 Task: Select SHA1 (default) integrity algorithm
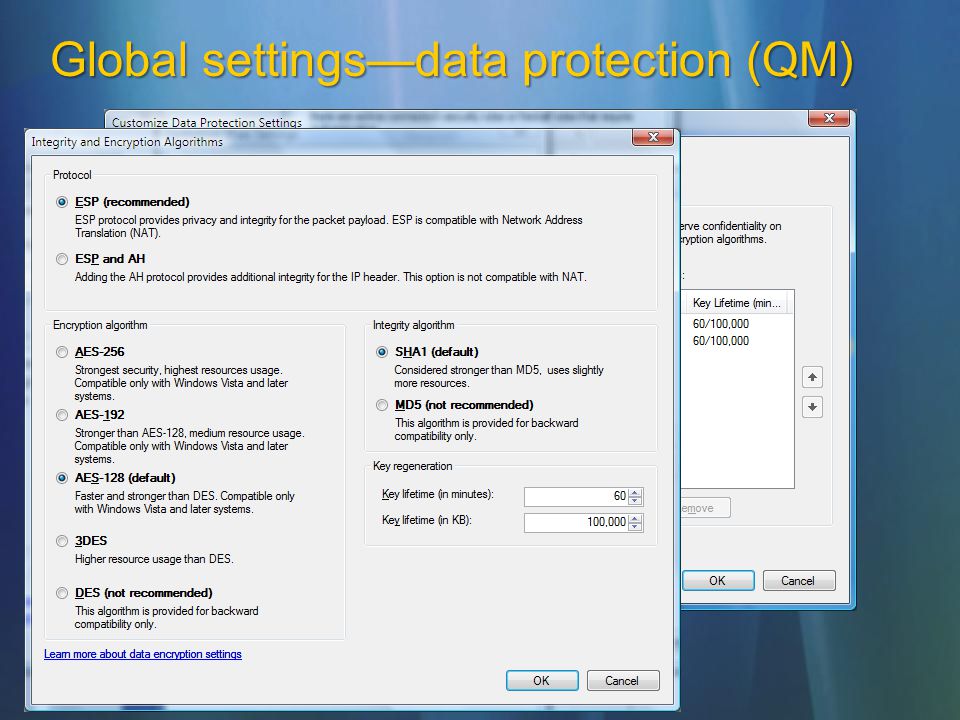pyautogui.click(x=382, y=352)
